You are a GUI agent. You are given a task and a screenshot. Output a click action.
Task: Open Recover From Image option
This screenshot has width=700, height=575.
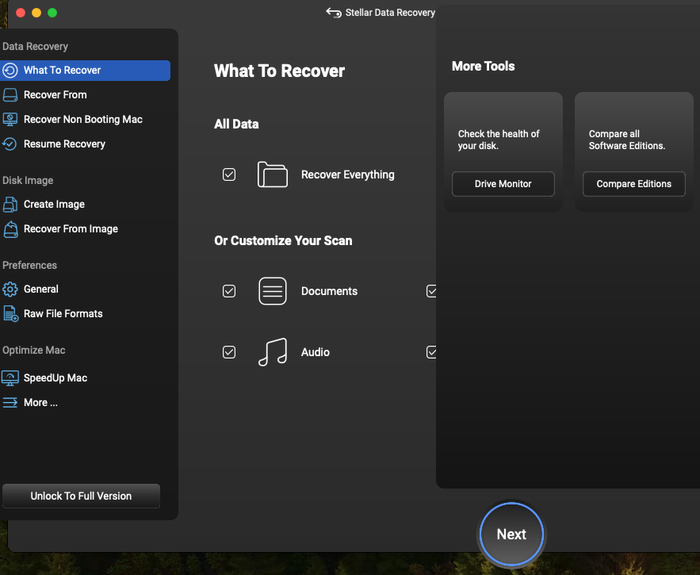click(x=85, y=229)
